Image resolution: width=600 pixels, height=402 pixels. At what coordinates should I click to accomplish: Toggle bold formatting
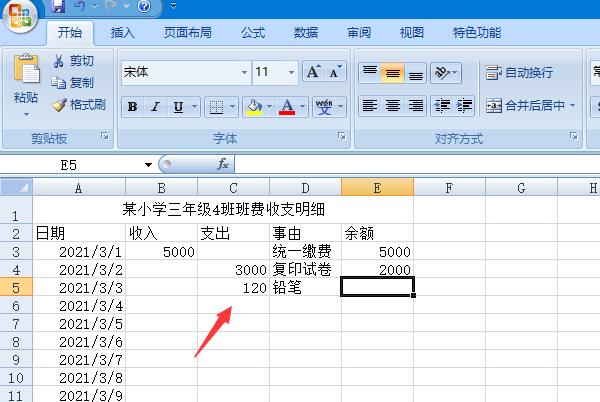pos(132,107)
